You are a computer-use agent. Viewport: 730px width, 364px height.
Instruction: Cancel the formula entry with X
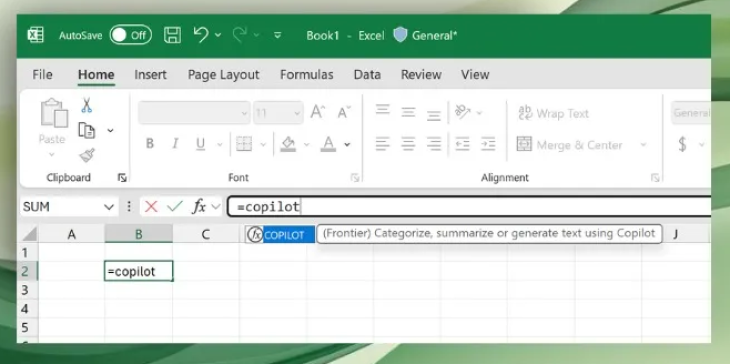[x=151, y=207]
